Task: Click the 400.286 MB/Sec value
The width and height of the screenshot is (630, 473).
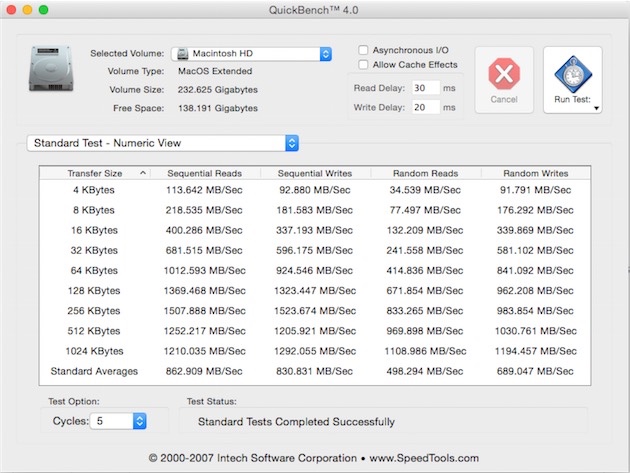Action: point(204,230)
